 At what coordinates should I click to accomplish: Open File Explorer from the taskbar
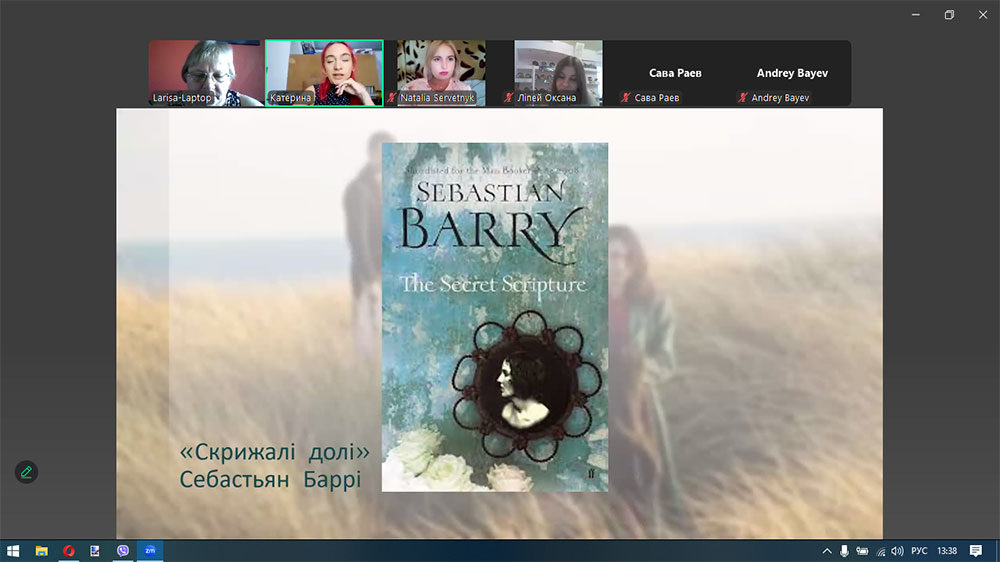[x=41, y=551]
